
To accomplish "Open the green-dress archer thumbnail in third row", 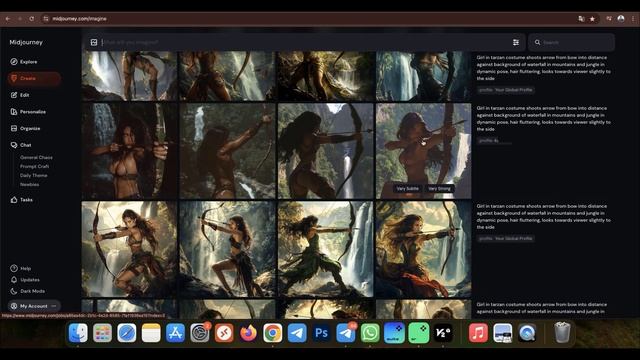I will tap(325, 249).
